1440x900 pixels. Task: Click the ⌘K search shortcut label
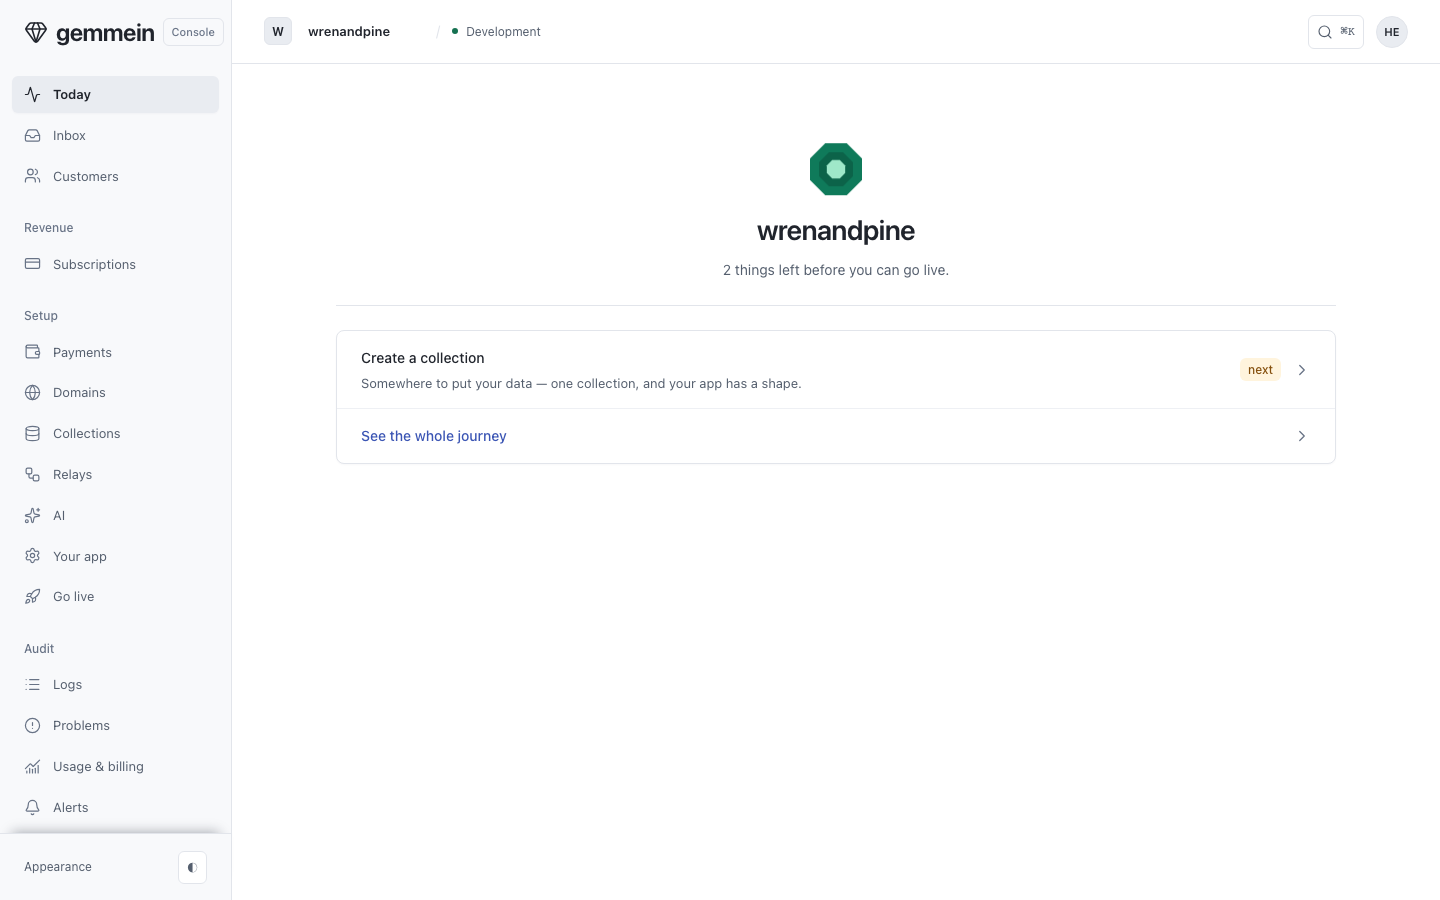pyautogui.click(x=1347, y=32)
